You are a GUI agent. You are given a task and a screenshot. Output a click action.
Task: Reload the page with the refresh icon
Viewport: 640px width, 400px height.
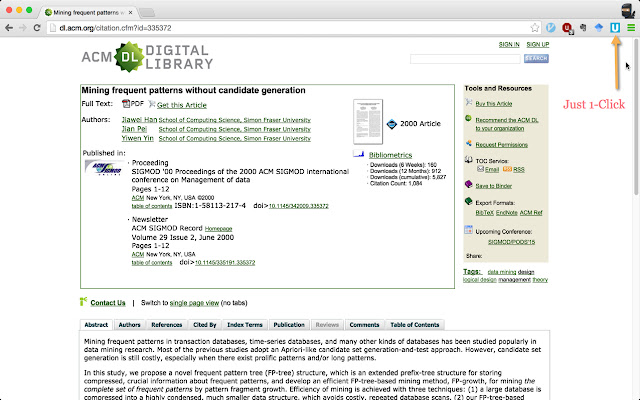37,28
